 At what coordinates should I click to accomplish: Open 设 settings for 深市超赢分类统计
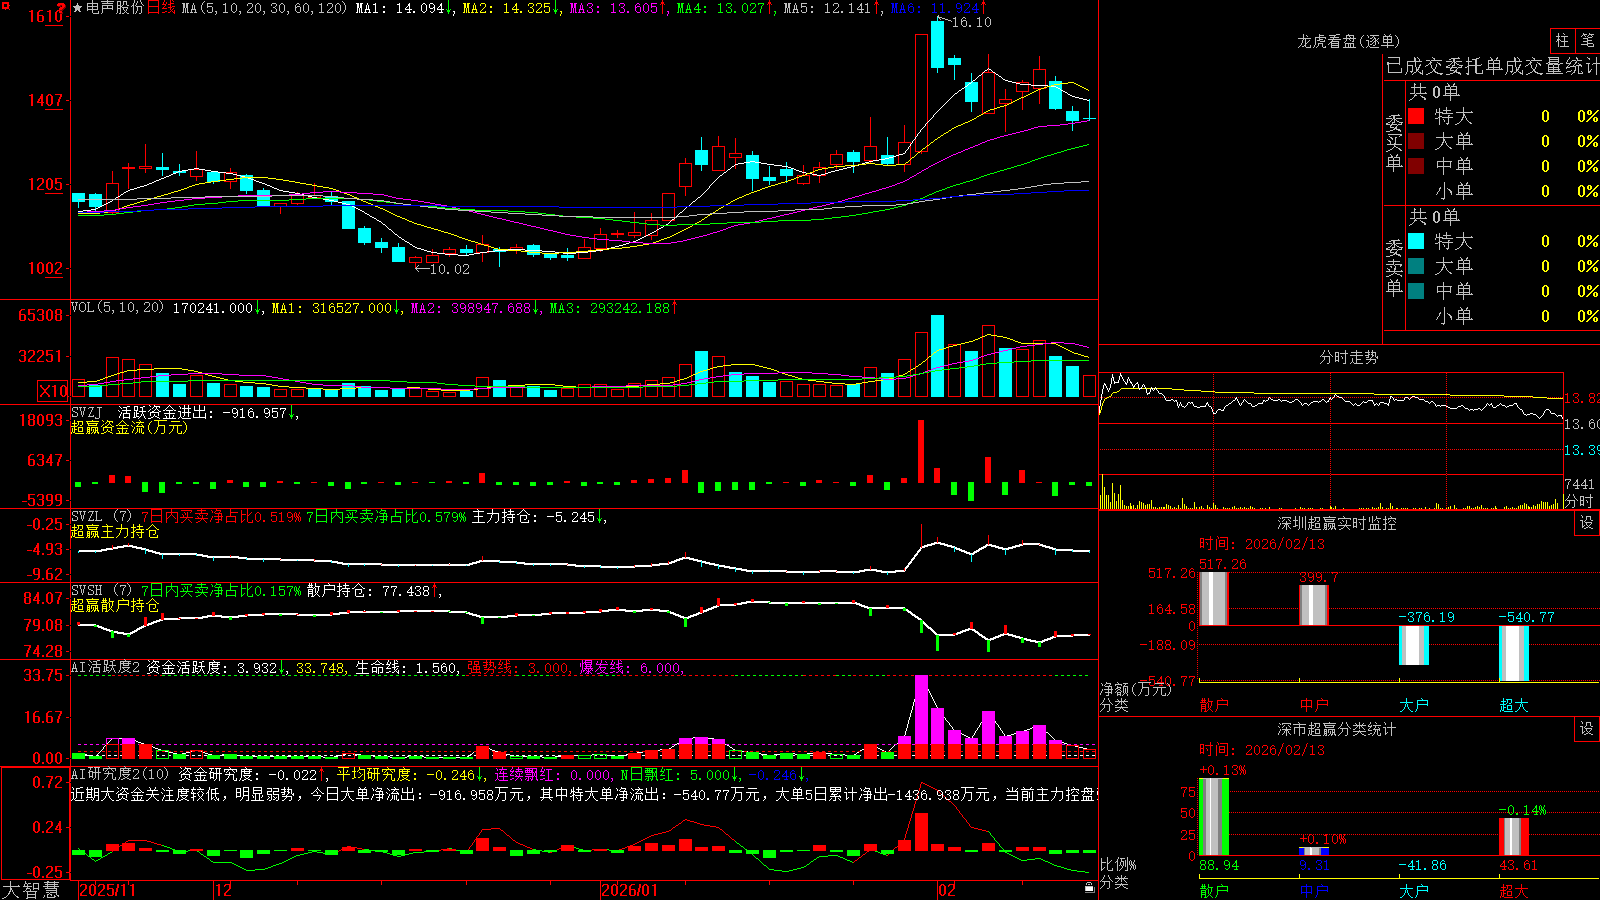click(x=1587, y=729)
